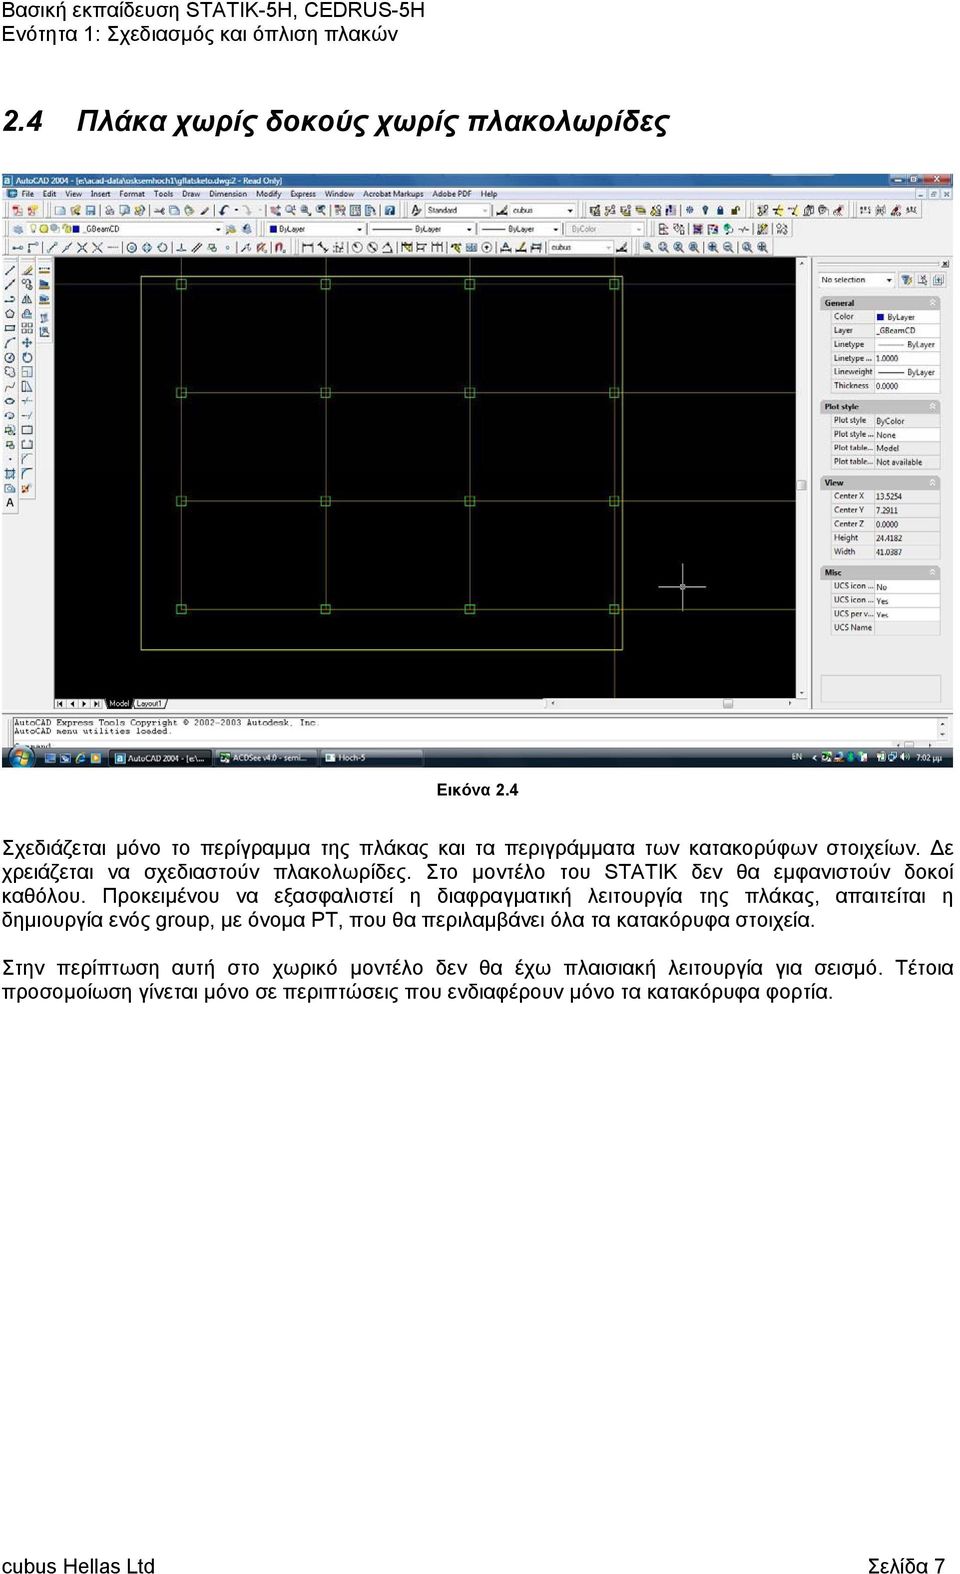Collapse the View properties section
Viewport: 960px width, 1574px height.
click(x=933, y=483)
